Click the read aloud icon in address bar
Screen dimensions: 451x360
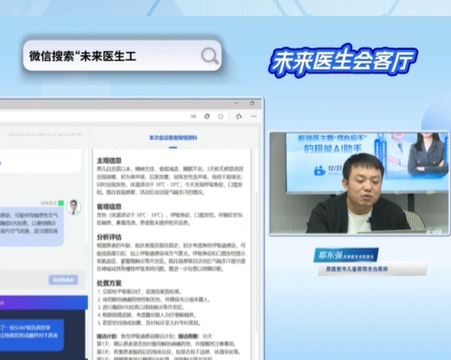click(x=193, y=117)
